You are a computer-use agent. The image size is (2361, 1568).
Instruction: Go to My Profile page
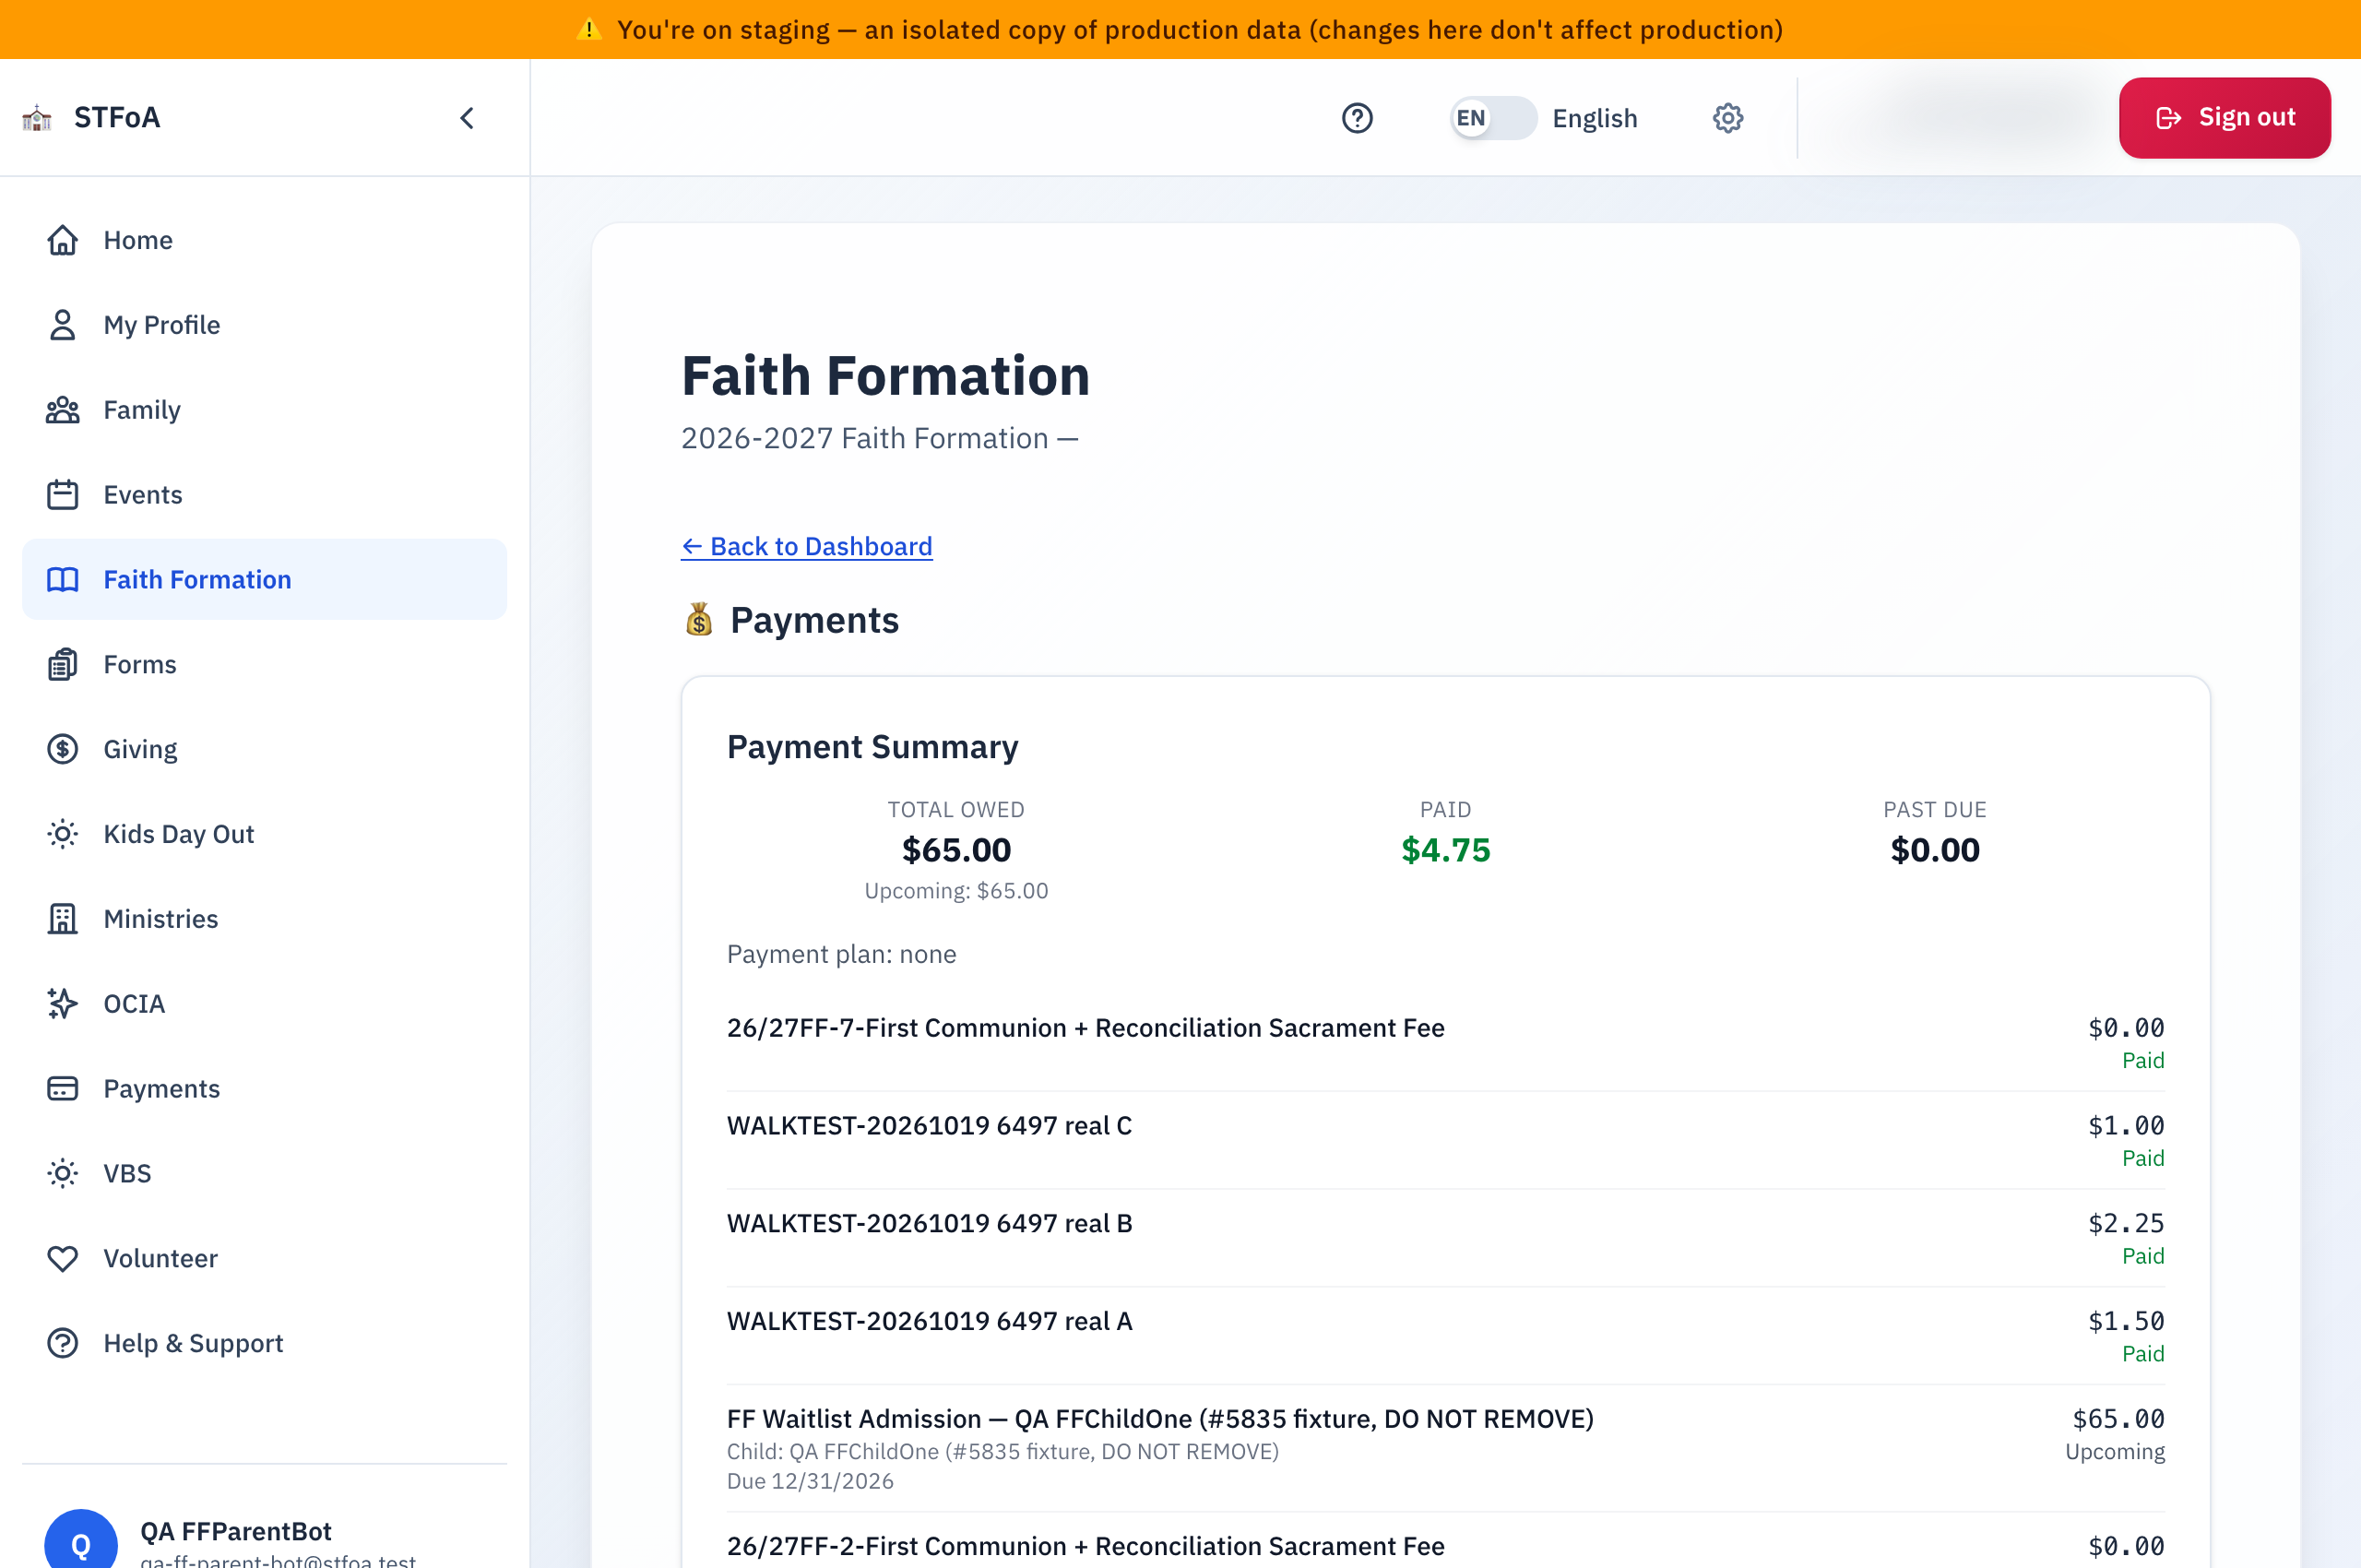[264, 325]
